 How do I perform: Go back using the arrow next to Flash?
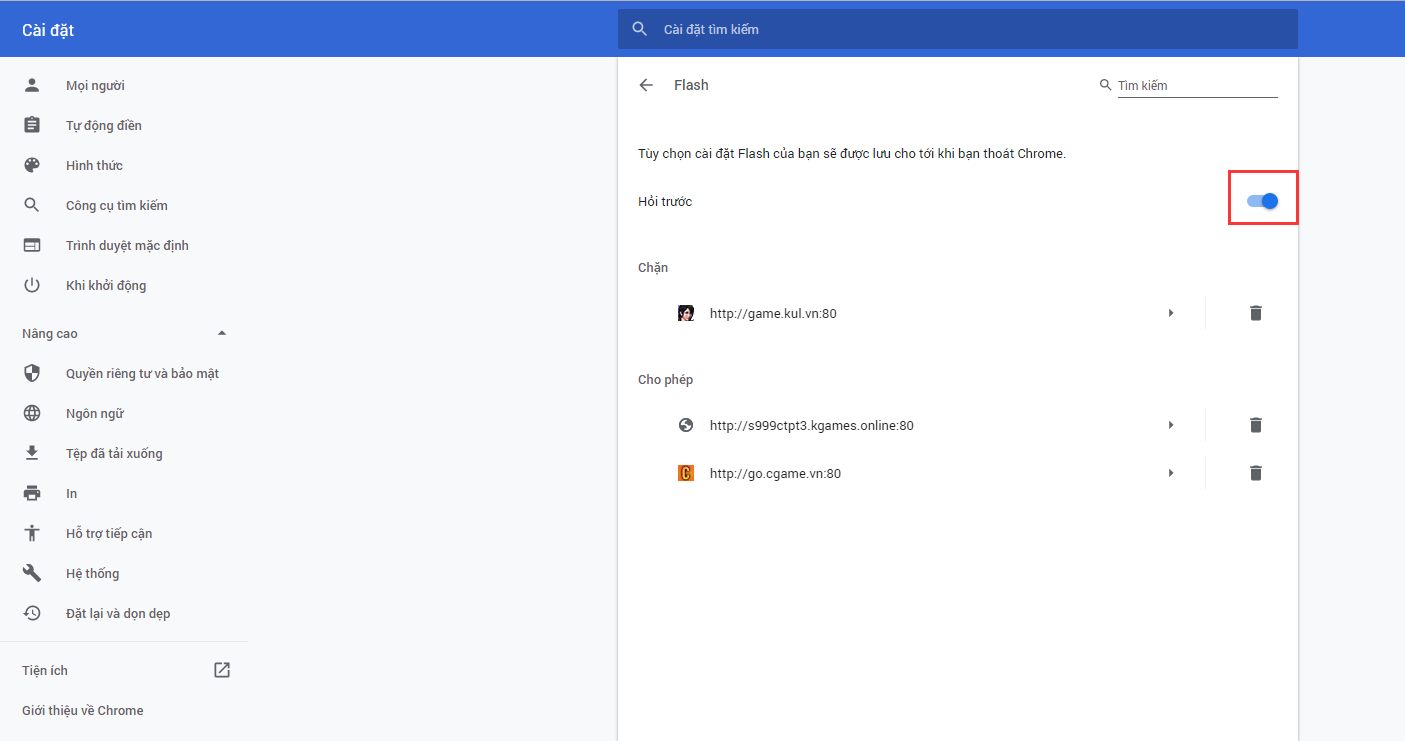646,85
